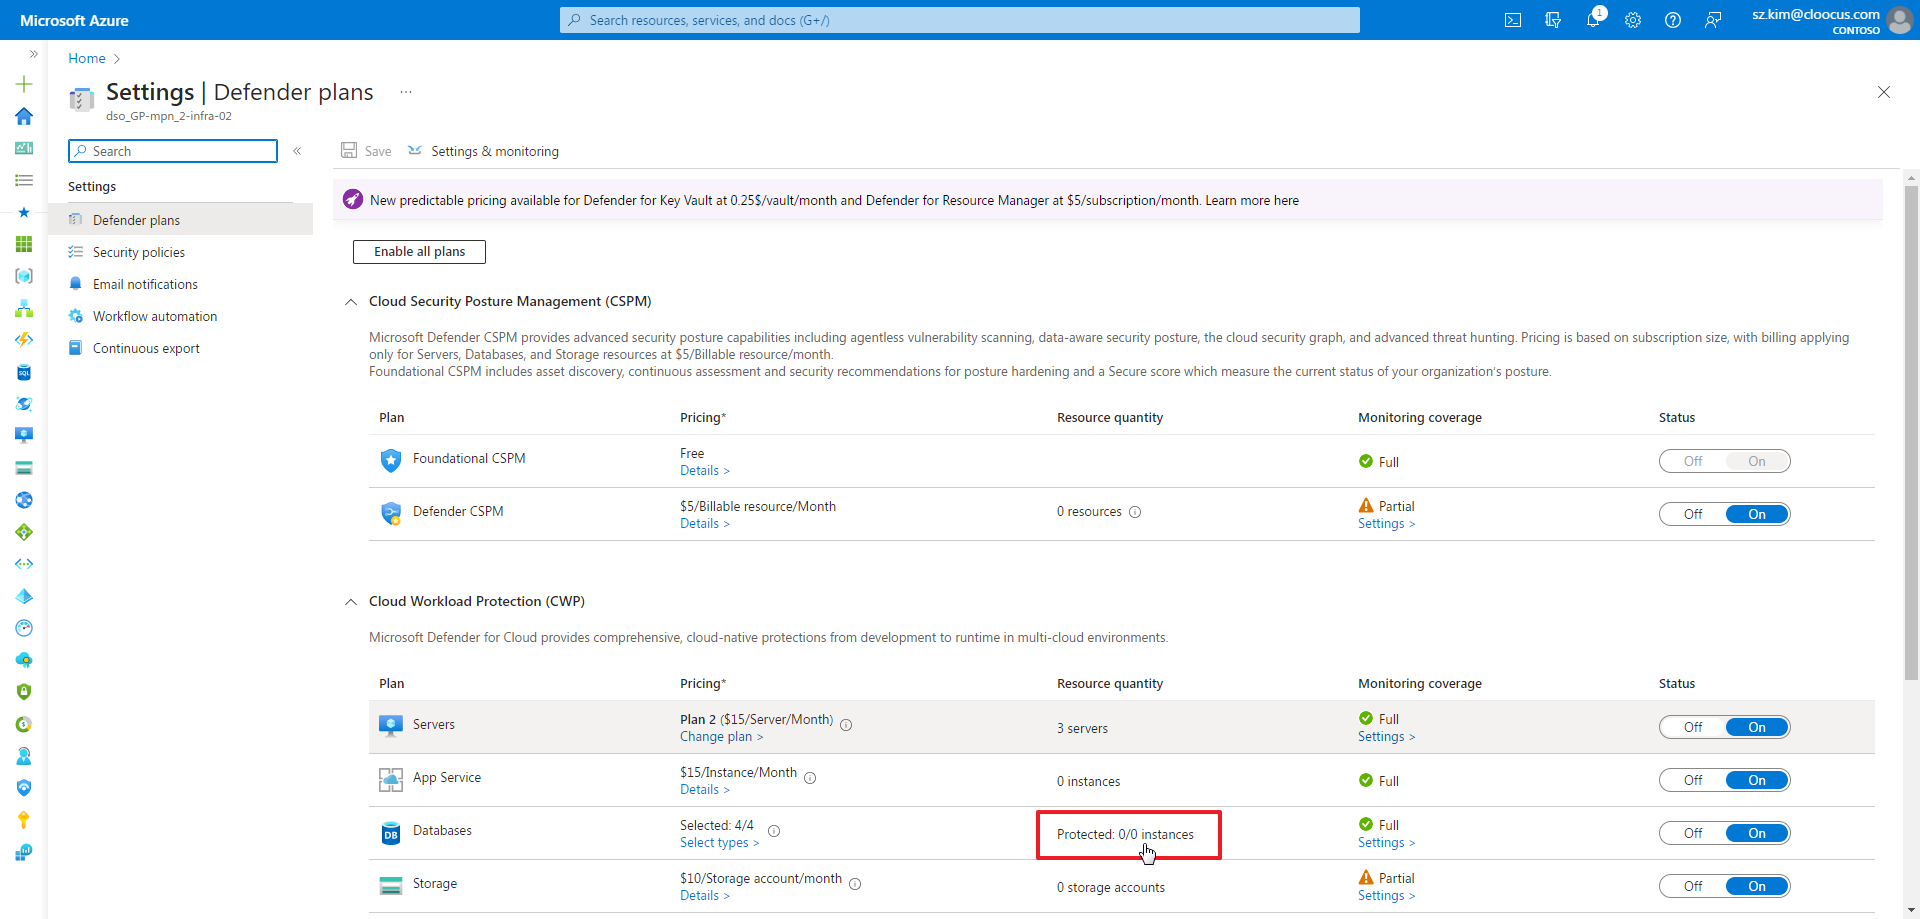1920x919 pixels.
Task: Click the vertical scrollbar on the right
Action: click(x=1911, y=432)
